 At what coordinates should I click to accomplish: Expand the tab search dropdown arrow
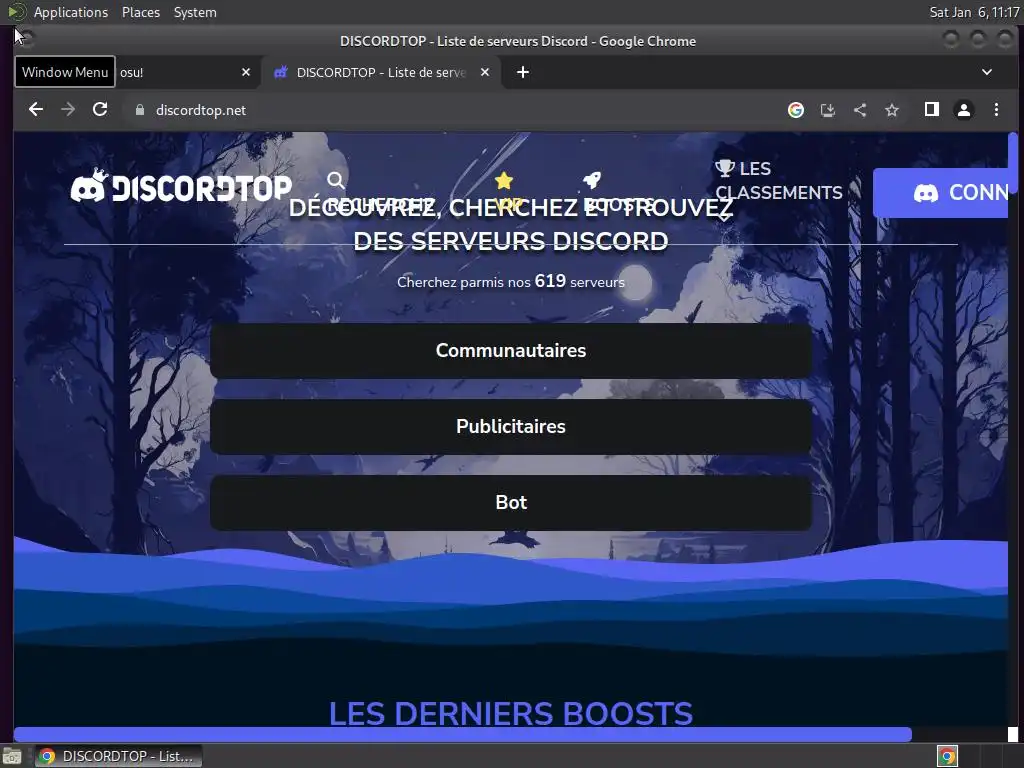[x=987, y=72]
